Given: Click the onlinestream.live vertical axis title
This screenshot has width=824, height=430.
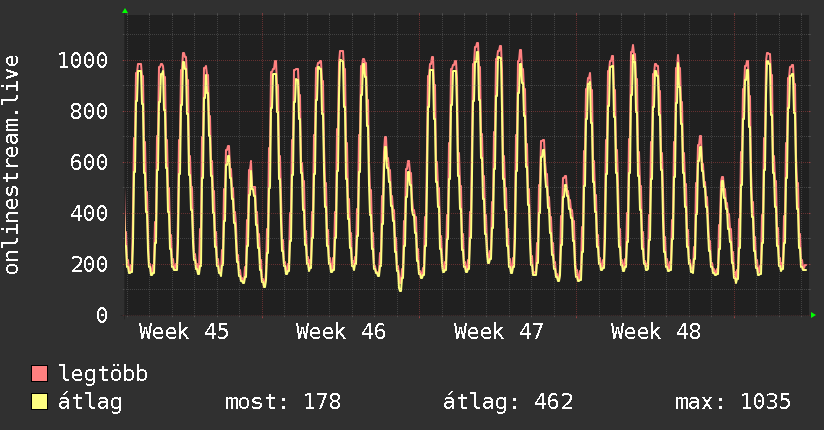Looking at the screenshot, I should [x=13, y=165].
